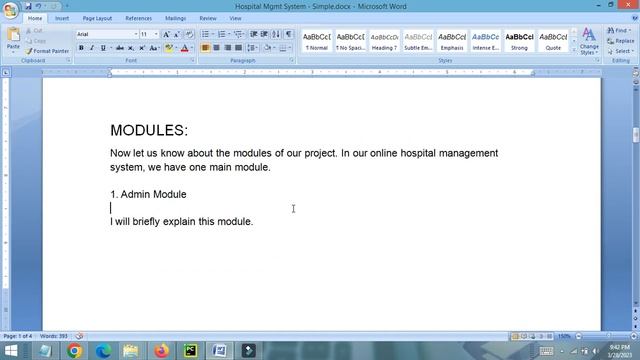640x360 pixels.
Task: Switch to Print Layout view
Action: pos(515,336)
